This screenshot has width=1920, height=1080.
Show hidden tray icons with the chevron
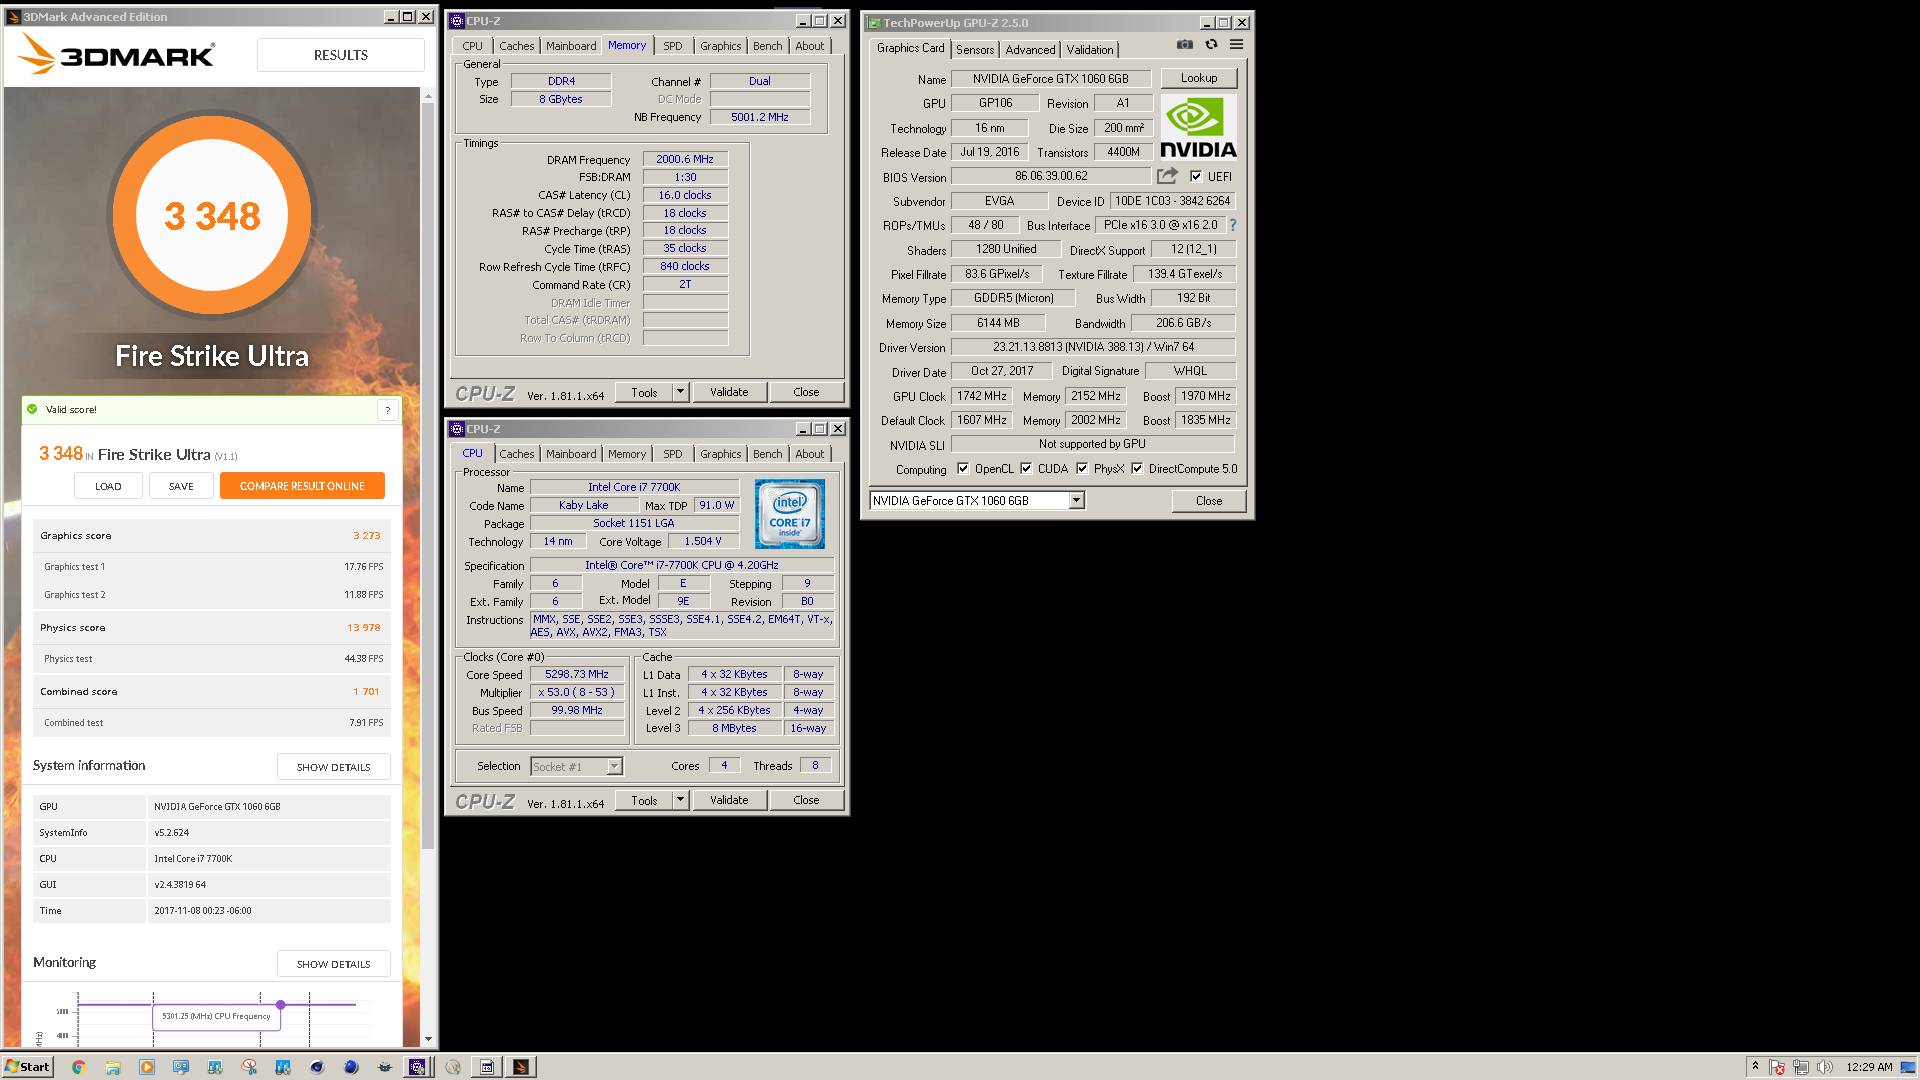[1755, 1067]
